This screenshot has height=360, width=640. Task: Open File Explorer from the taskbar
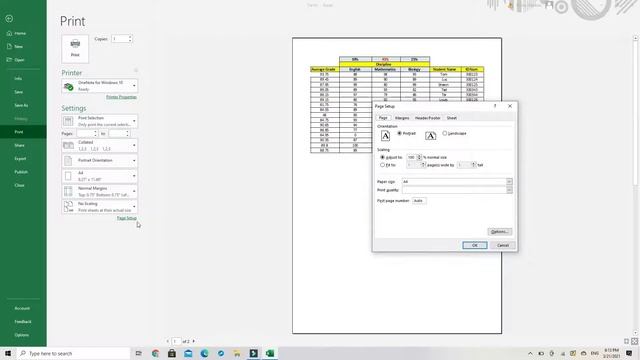click(237, 353)
